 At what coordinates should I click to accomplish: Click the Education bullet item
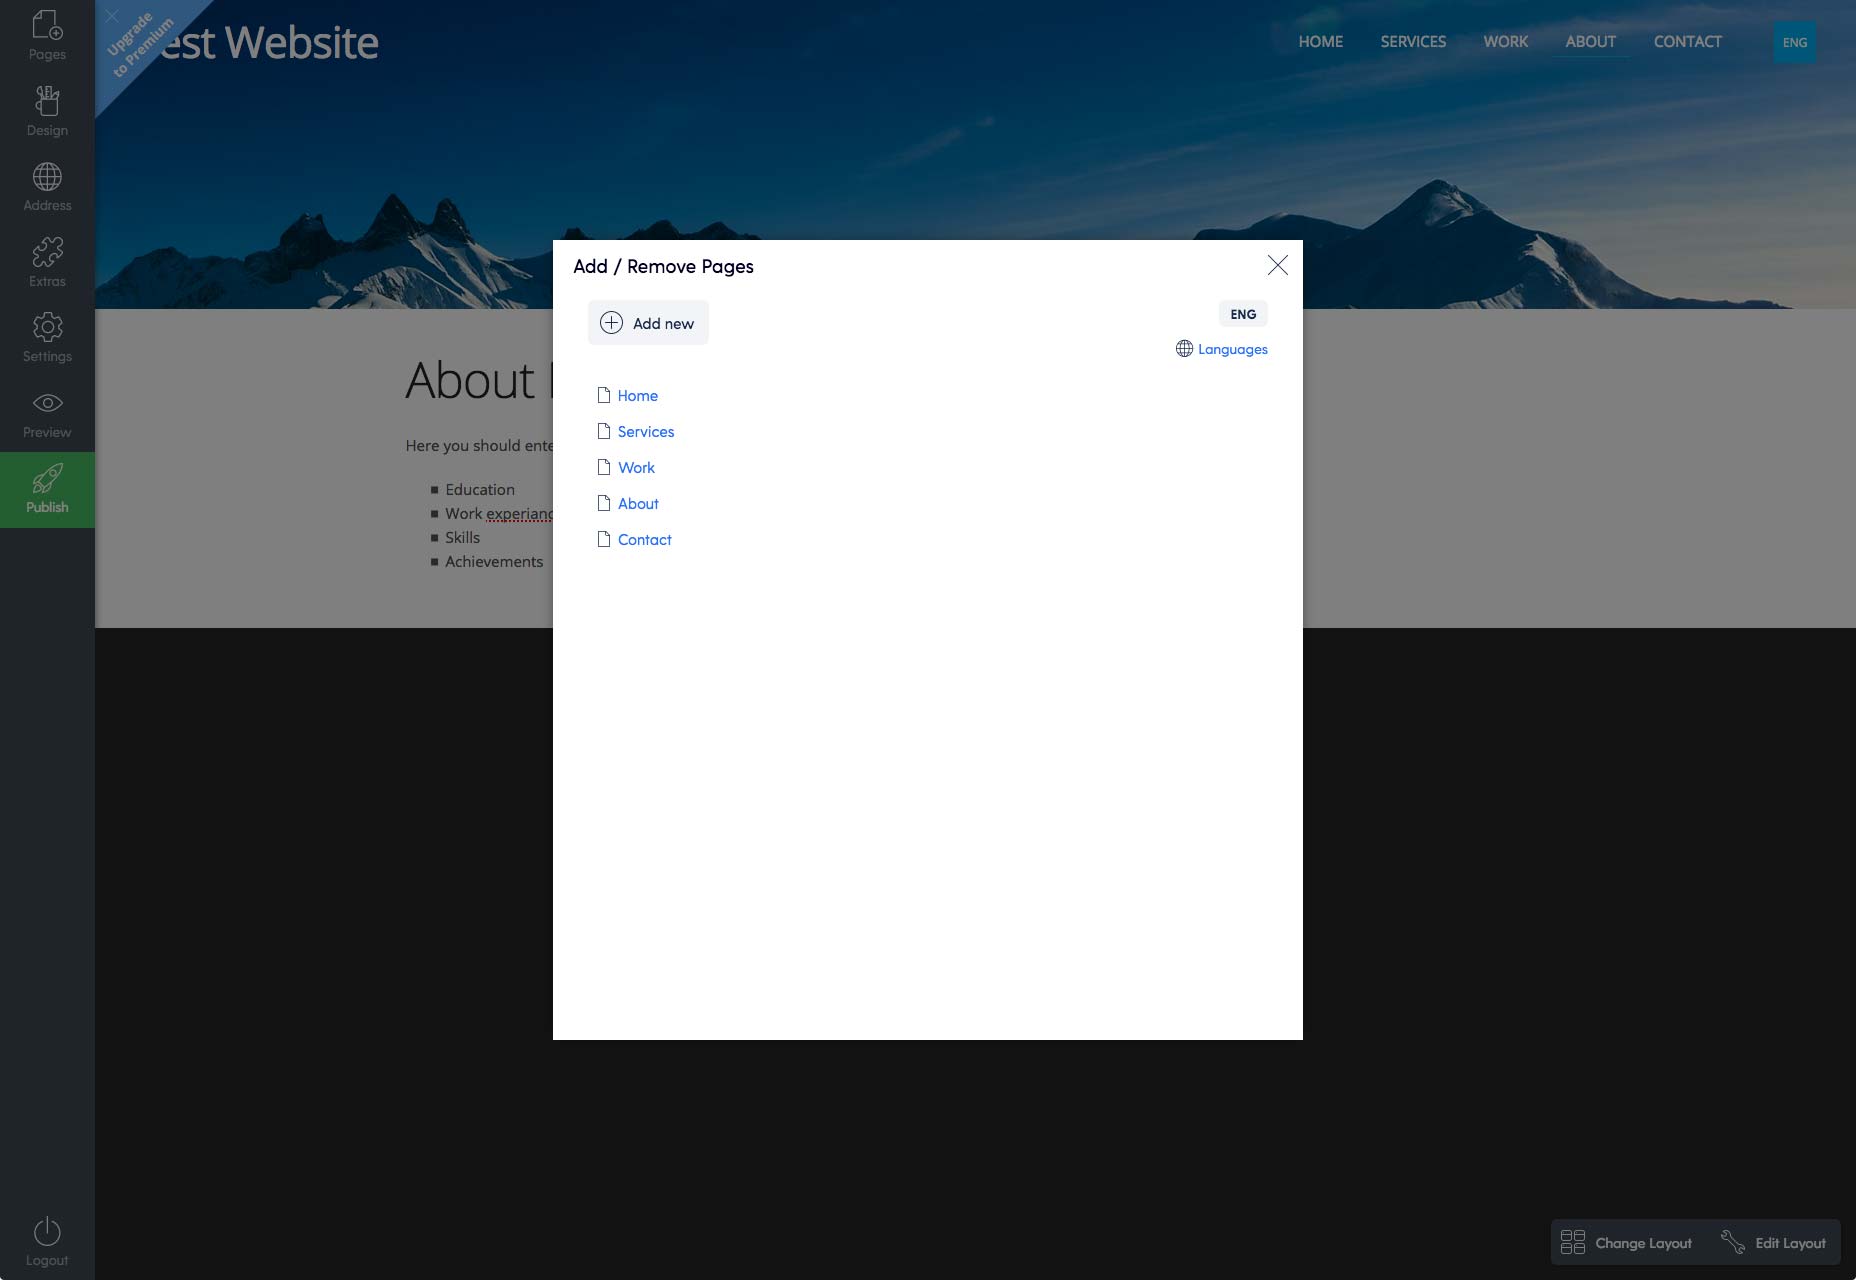click(x=480, y=490)
